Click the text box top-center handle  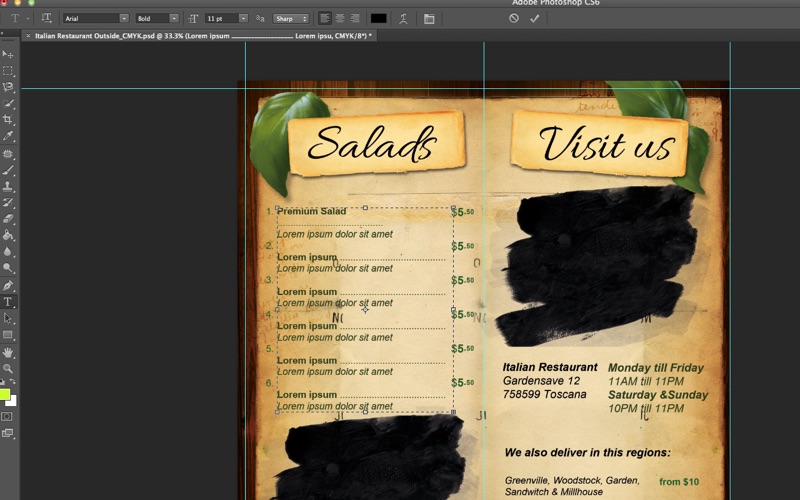coord(365,208)
